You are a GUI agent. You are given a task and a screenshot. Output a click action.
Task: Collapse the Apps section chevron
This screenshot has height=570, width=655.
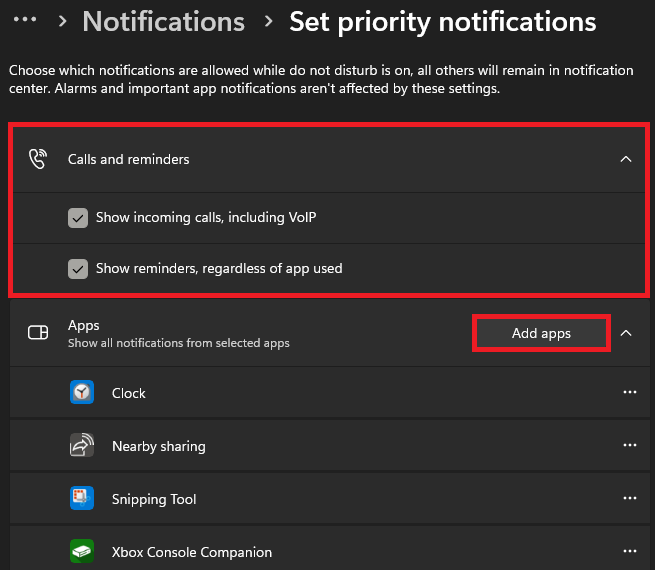pyautogui.click(x=626, y=333)
